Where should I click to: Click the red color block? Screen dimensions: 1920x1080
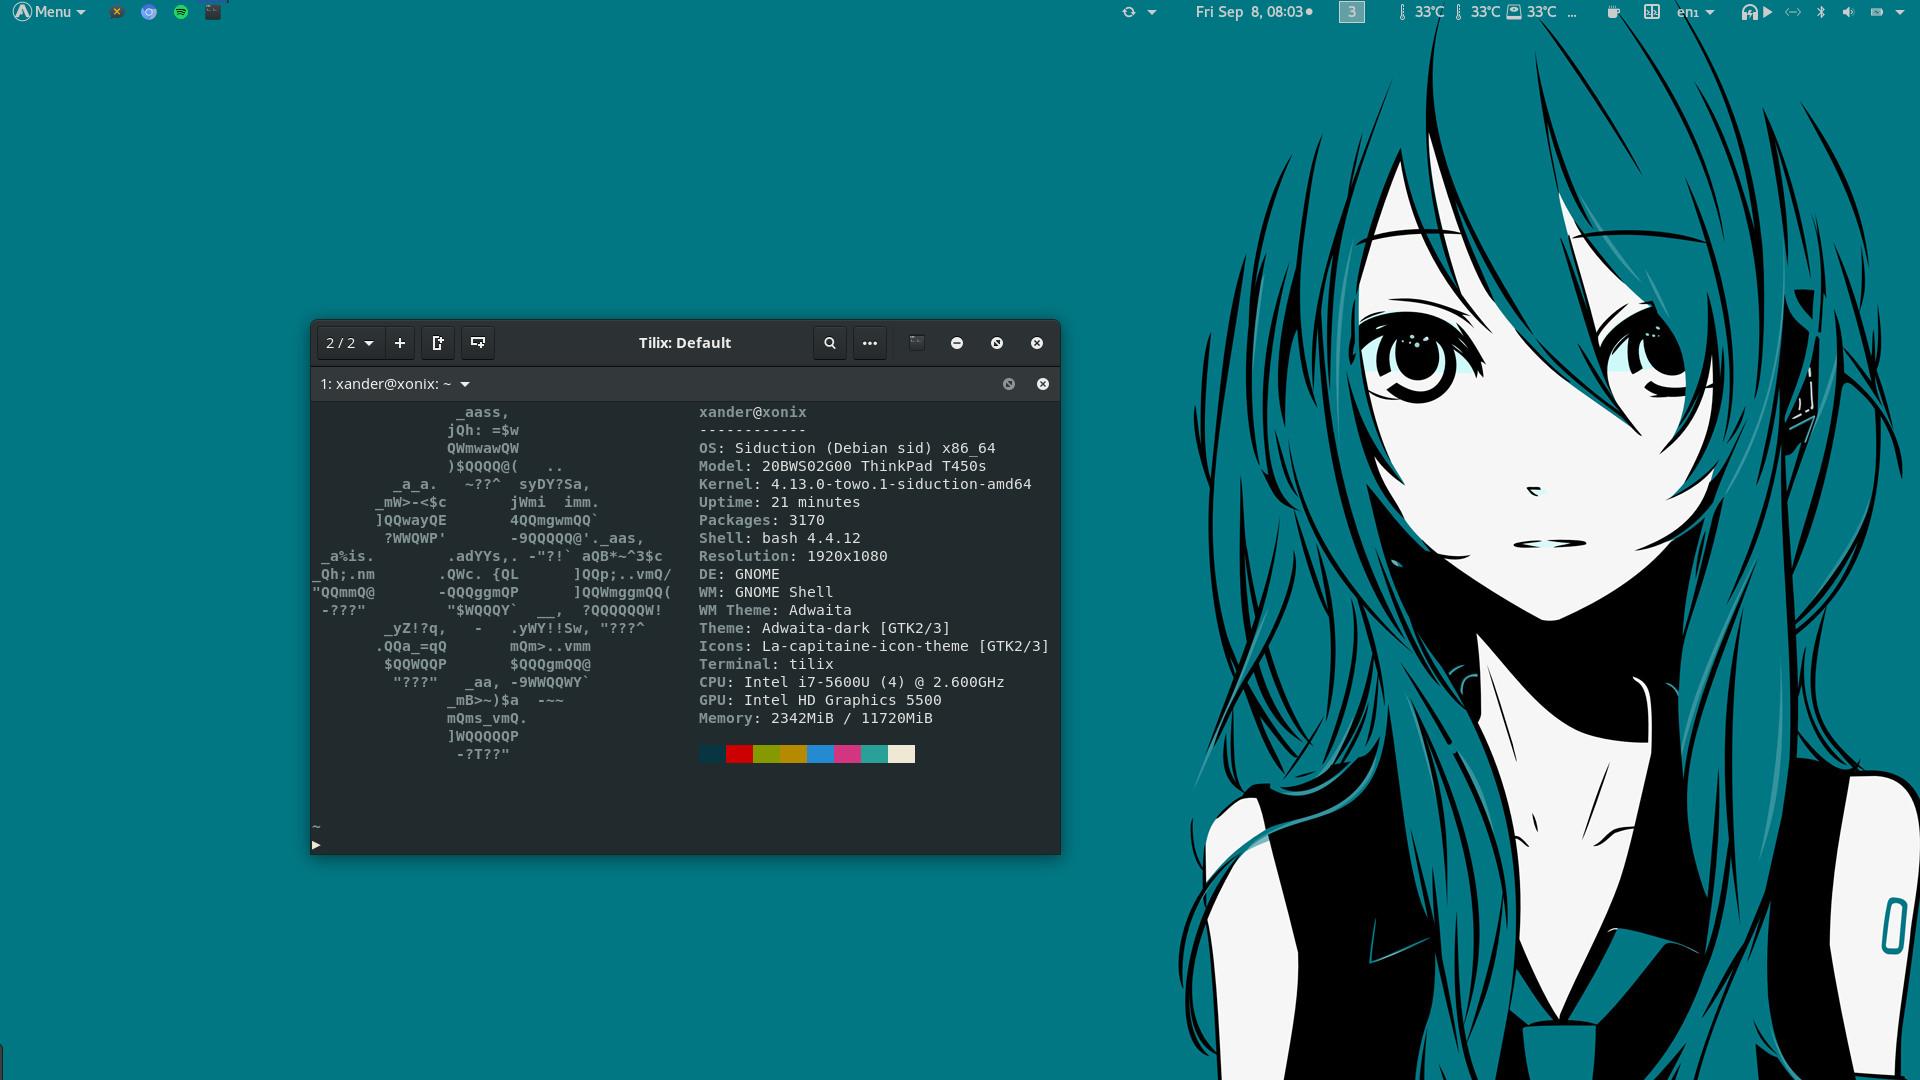[739, 754]
